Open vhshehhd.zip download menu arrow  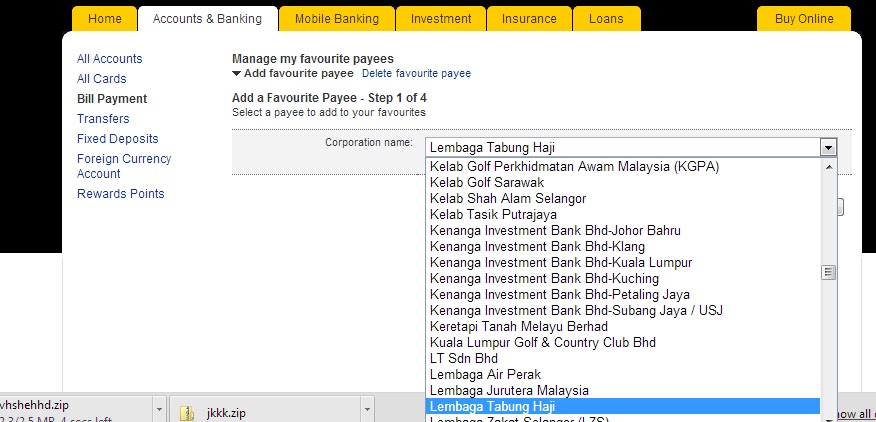[159, 410]
